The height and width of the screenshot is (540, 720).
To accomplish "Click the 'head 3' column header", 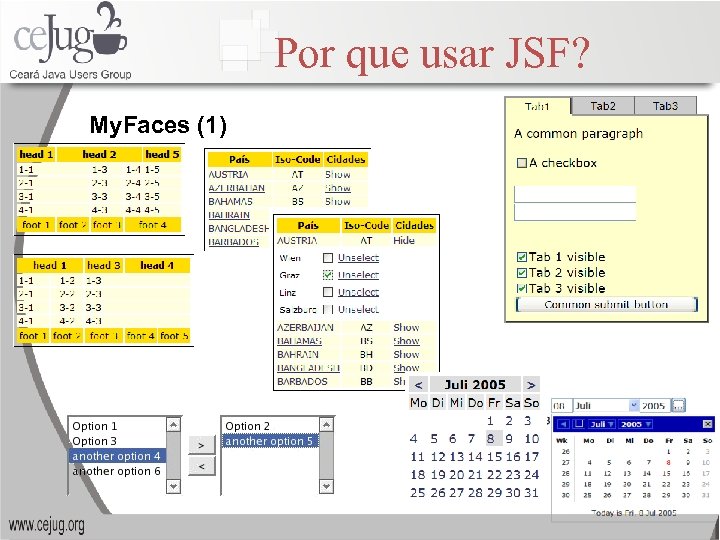I will tap(103, 265).
